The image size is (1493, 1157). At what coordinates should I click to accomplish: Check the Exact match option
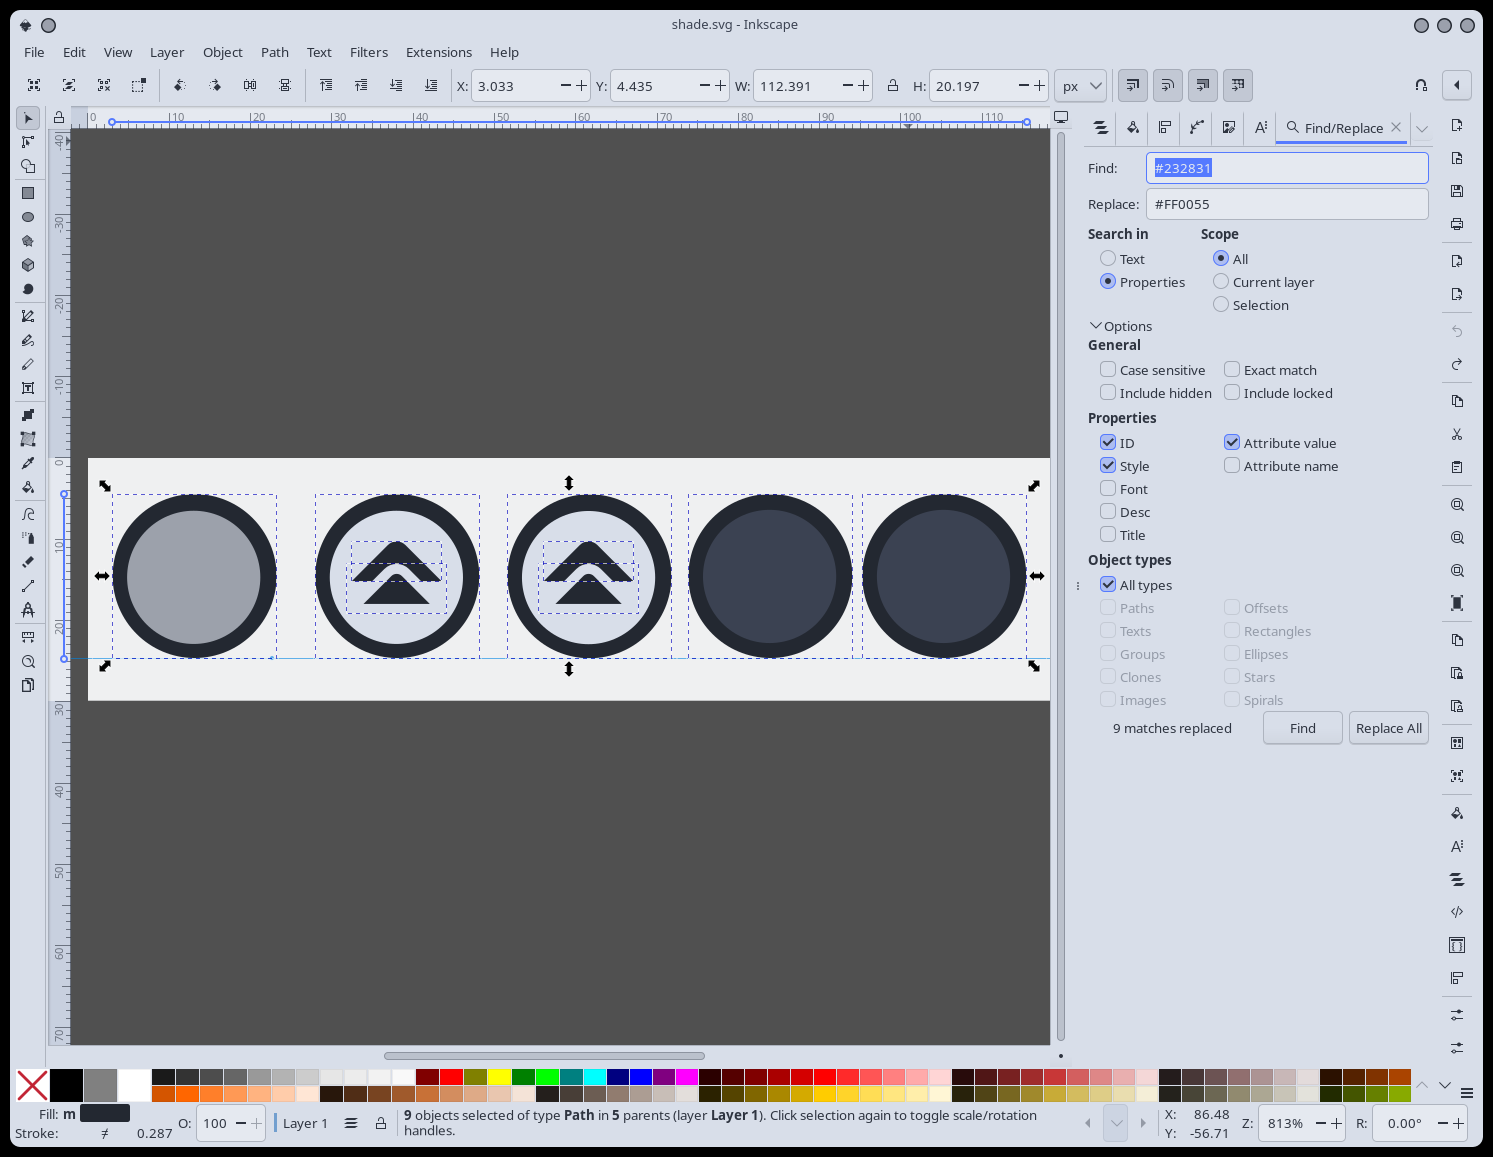click(1232, 370)
